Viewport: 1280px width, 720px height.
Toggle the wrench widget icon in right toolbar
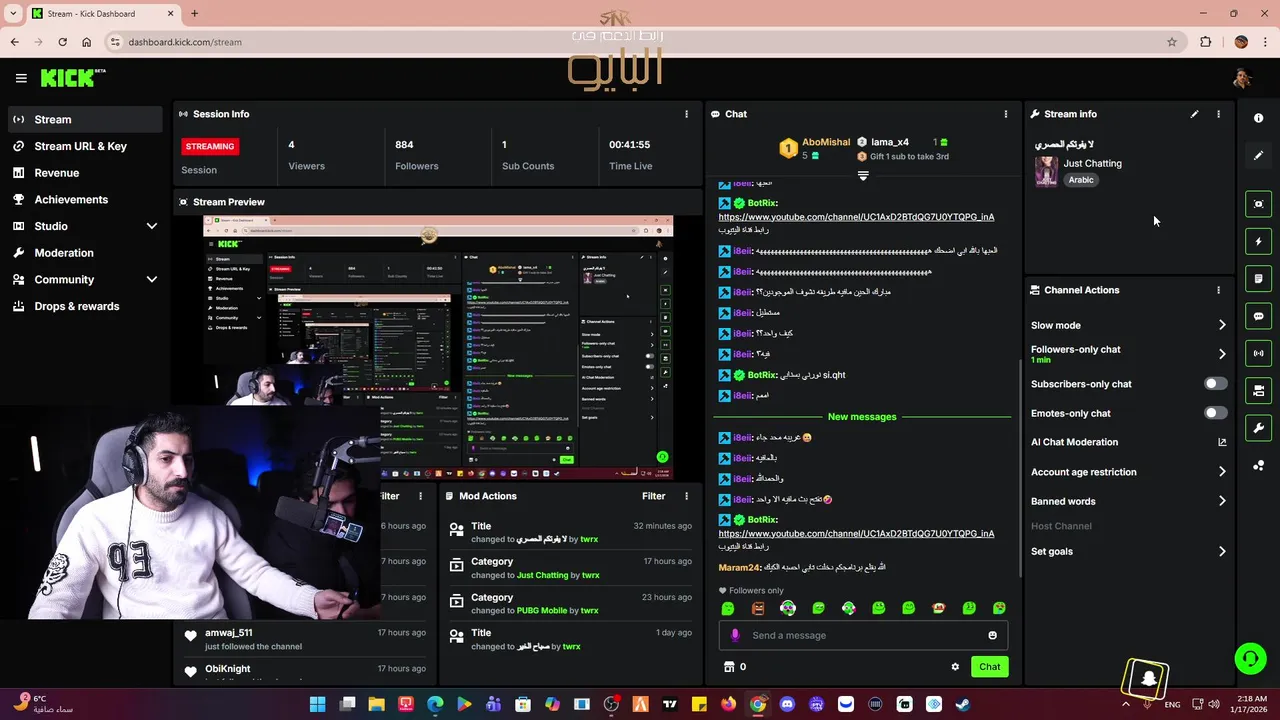pyautogui.click(x=1259, y=428)
